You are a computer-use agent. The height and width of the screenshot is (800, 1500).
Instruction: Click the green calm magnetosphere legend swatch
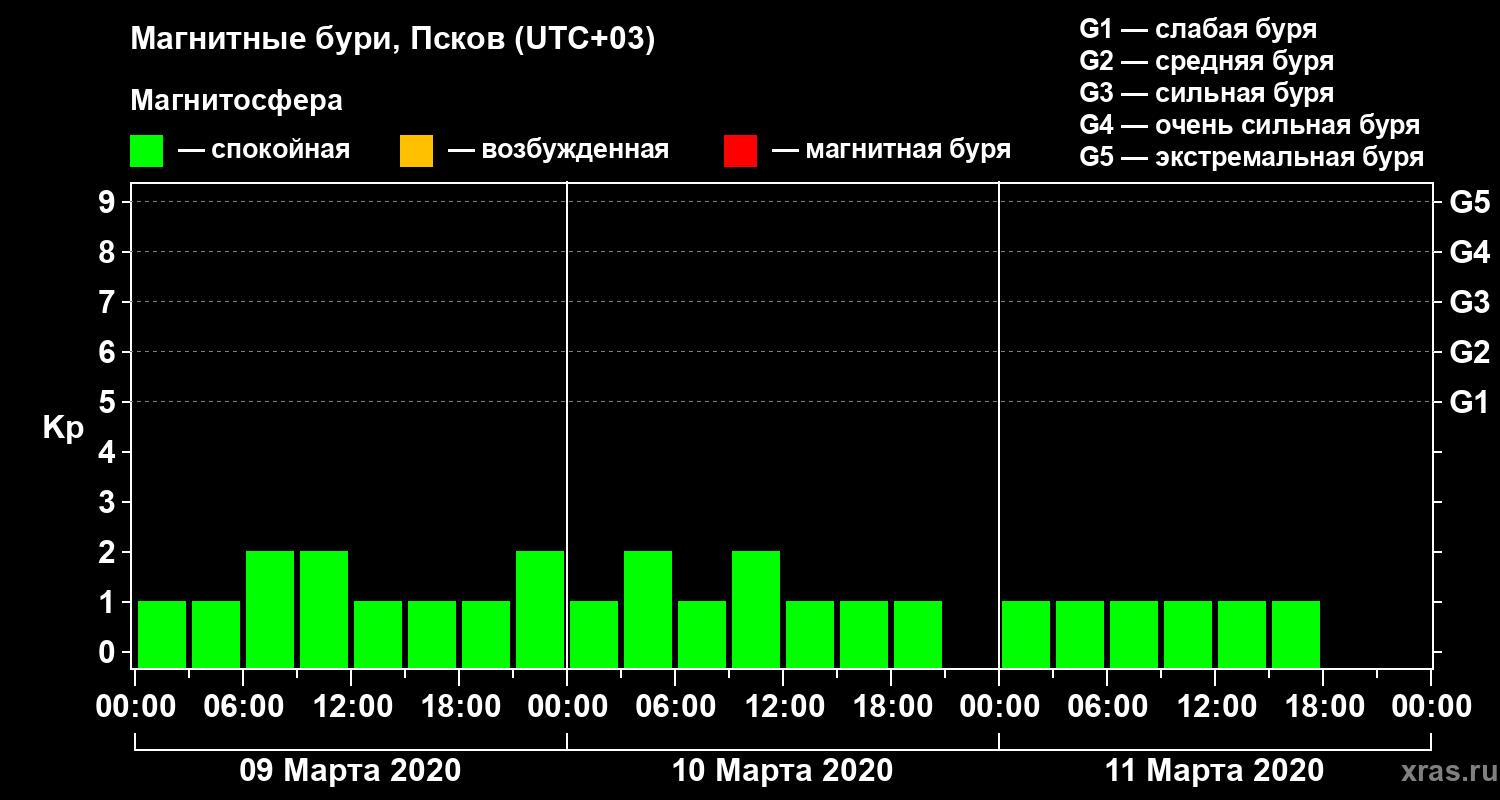pyautogui.click(x=146, y=151)
